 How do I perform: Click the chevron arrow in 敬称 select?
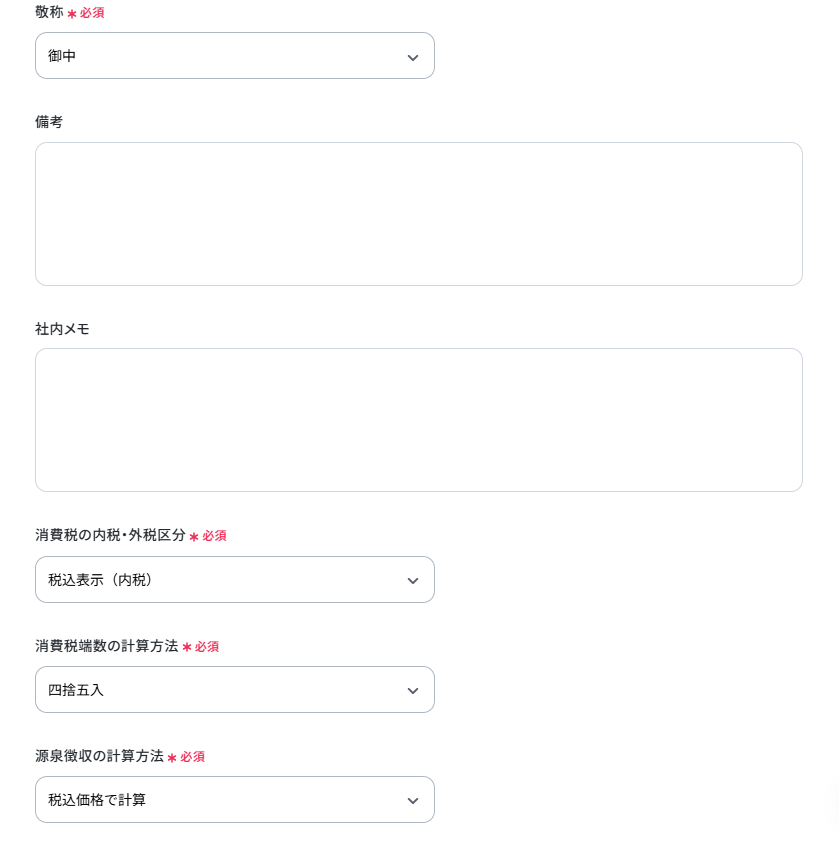pos(413,57)
